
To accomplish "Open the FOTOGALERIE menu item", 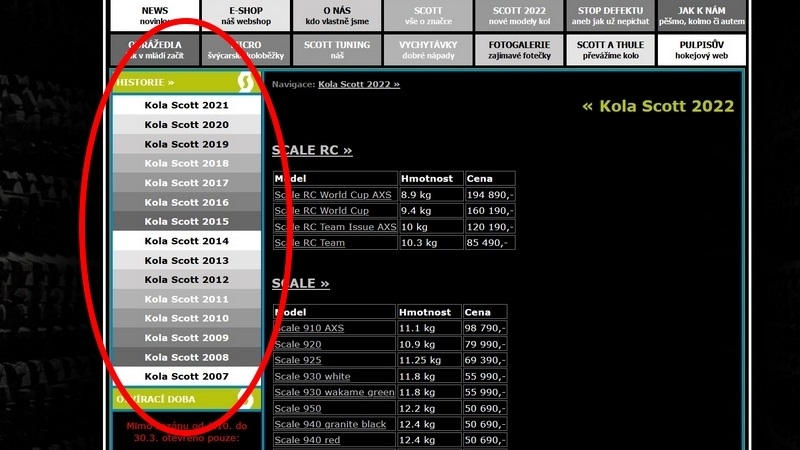I will point(520,50).
